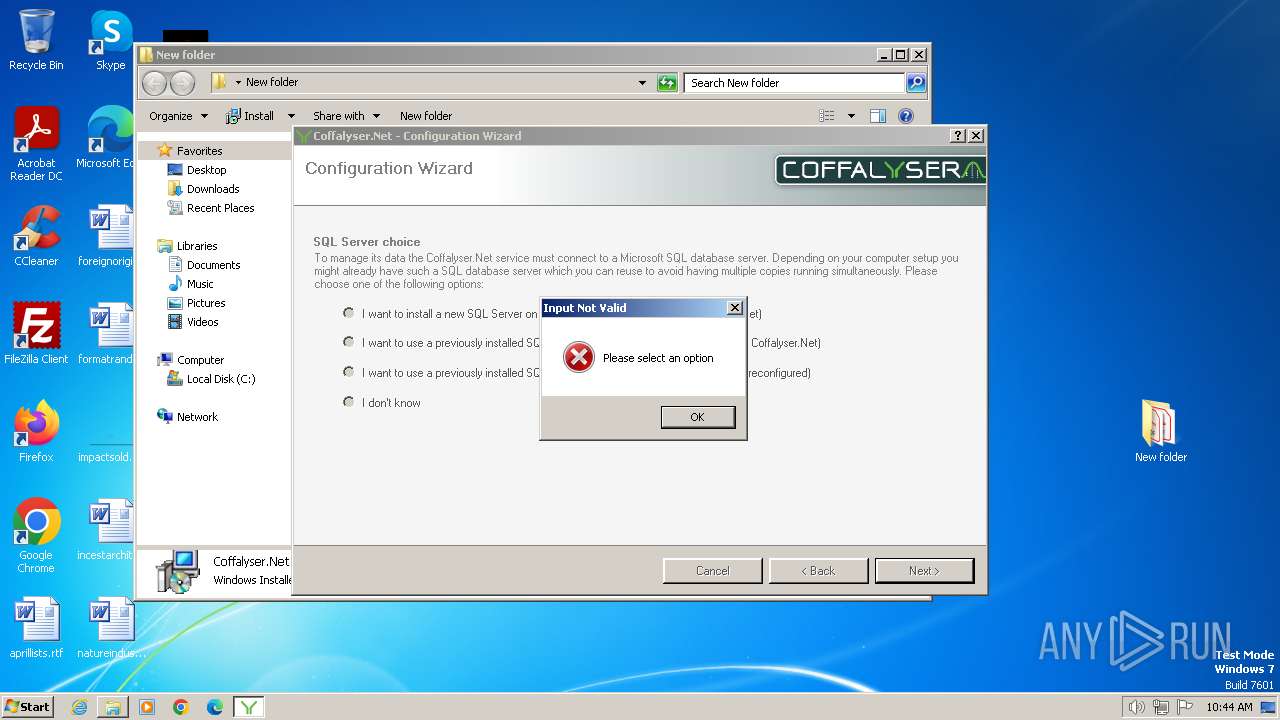Select the Recycle Bin desktop icon
Viewport: 1280px width, 720px height.
point(36,40)
